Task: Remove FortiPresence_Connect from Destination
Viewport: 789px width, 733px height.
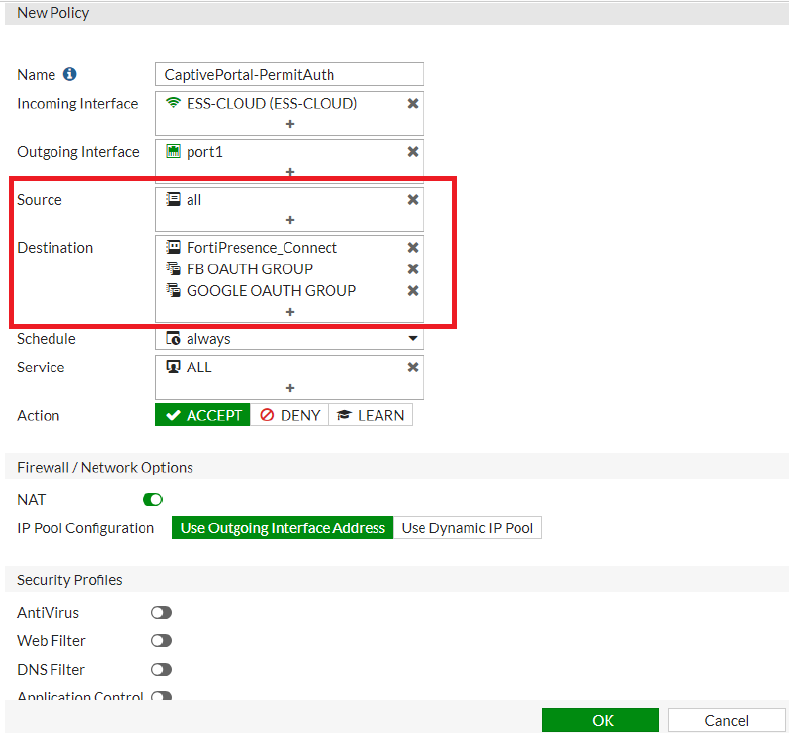Action: (412, 248)
